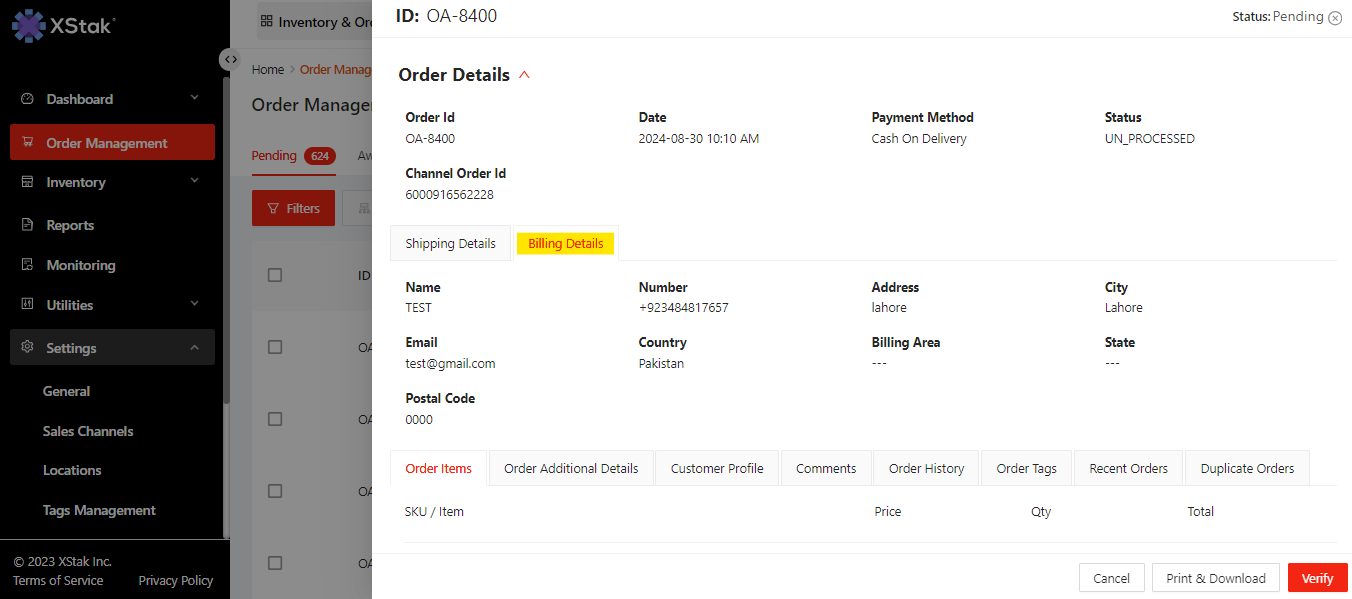The width and height of the screenshot is (1352, 599).
Task: Click the Monitoring icon in sidebar
Action: 27,265
